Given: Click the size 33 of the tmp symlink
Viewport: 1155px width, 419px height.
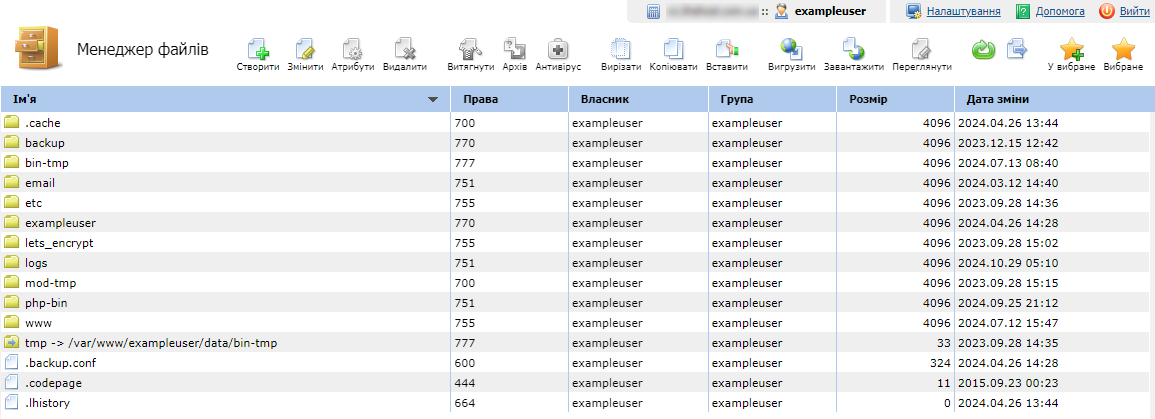Looking at the screenshot, I should [x=944, y=342].
